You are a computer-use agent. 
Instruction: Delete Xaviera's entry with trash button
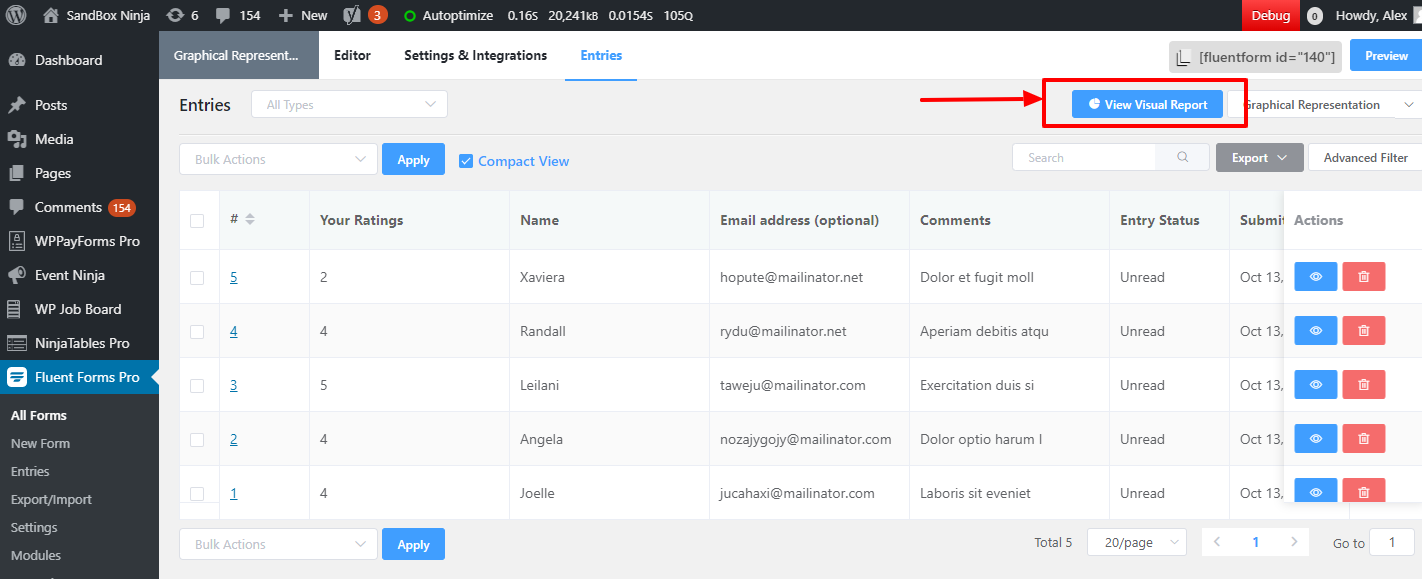coord(1364,277)
